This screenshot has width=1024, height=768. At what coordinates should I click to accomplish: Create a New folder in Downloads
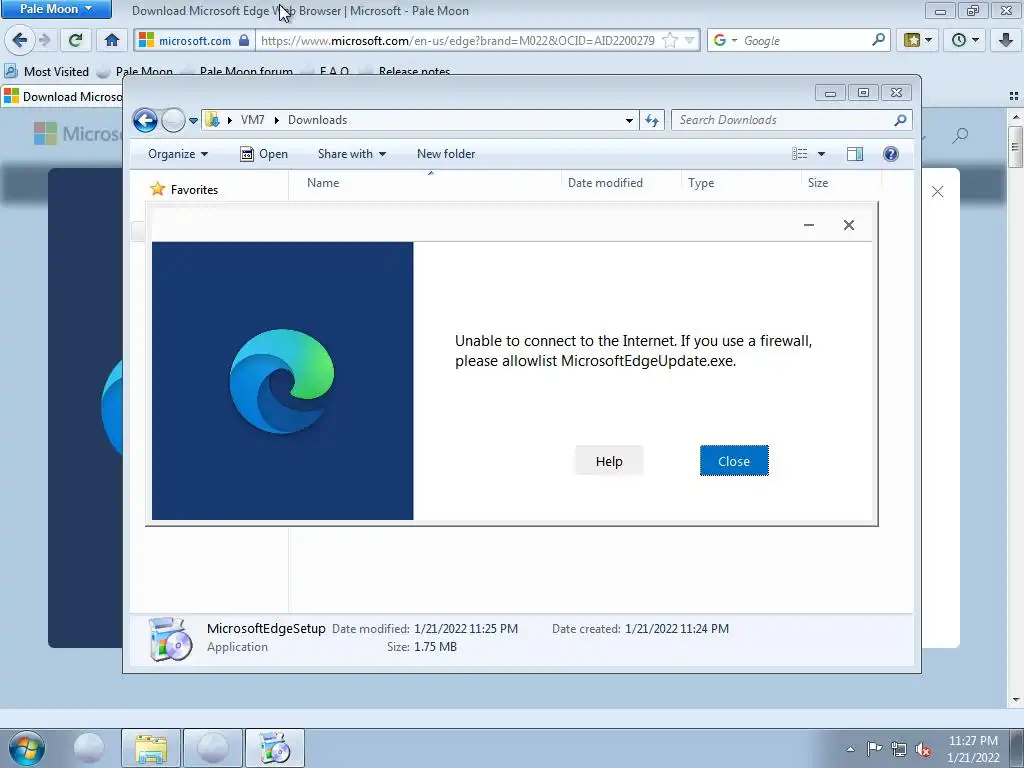pos(446,153)
